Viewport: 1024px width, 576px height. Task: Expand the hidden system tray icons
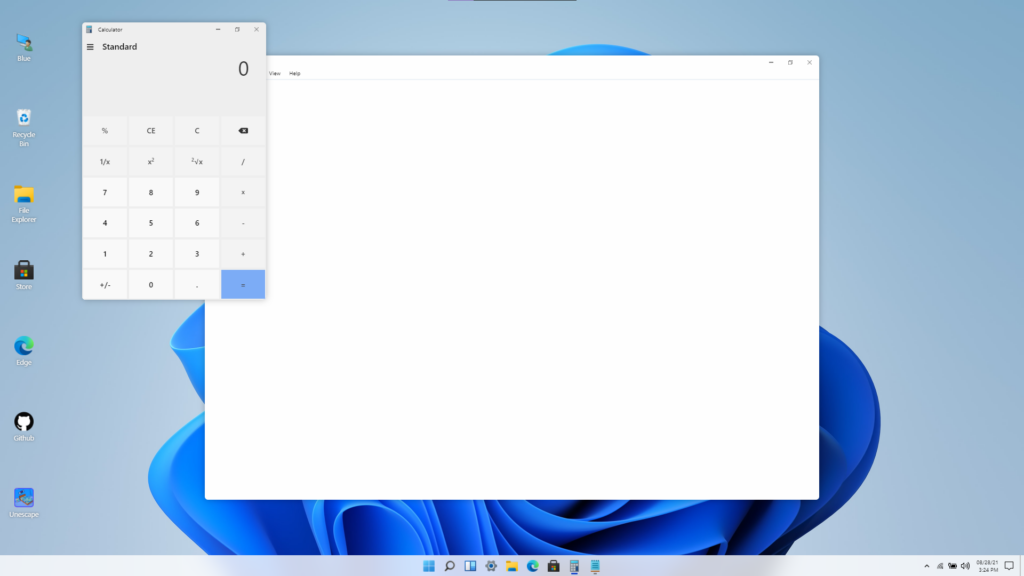pos(927,566)
